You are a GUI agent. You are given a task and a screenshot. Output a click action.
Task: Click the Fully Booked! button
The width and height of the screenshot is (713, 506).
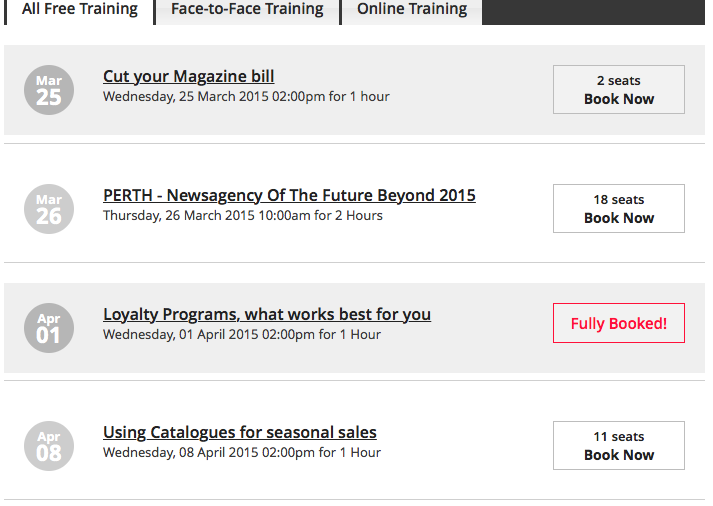click(618, 323)
